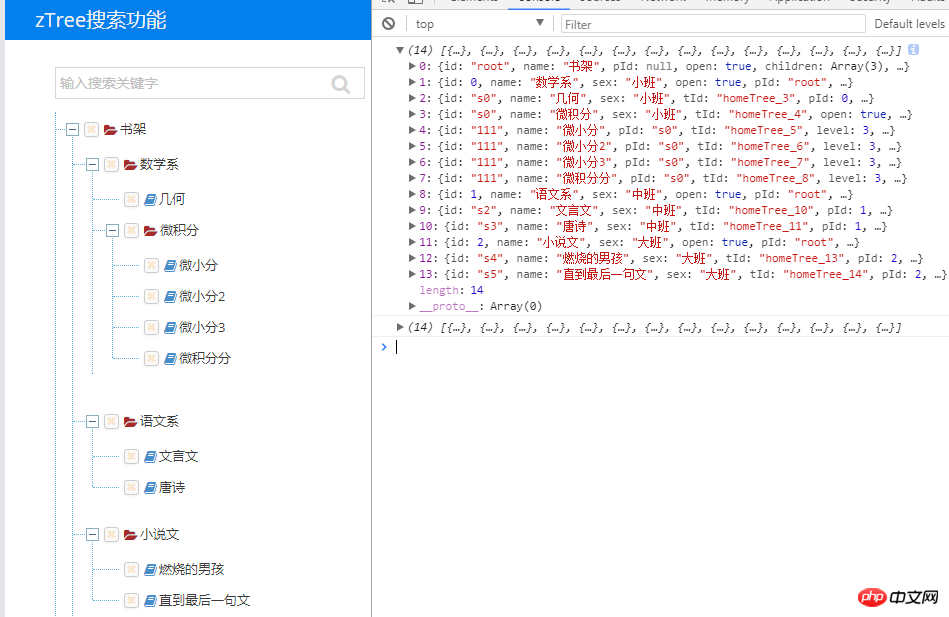Click the 微小分3 book icon
This screenshot has height=617, width=949.
coord(170,328)
